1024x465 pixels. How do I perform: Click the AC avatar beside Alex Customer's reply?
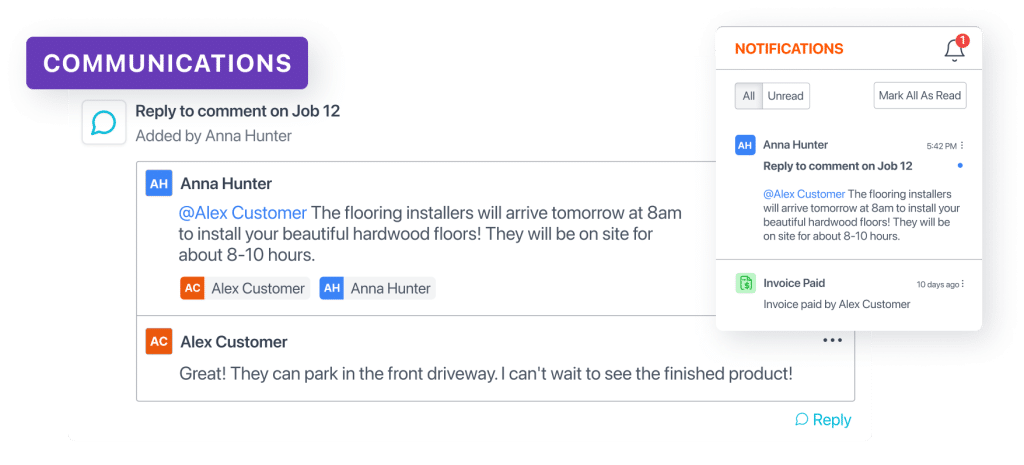(158, 341)
